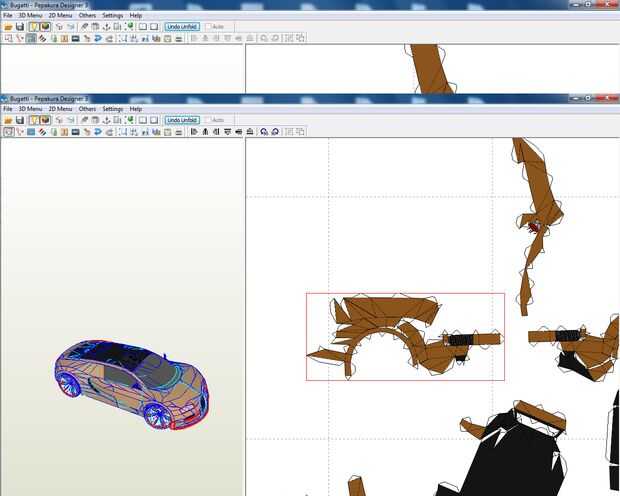Click the Open file icon in the background window

pos(8,27)
